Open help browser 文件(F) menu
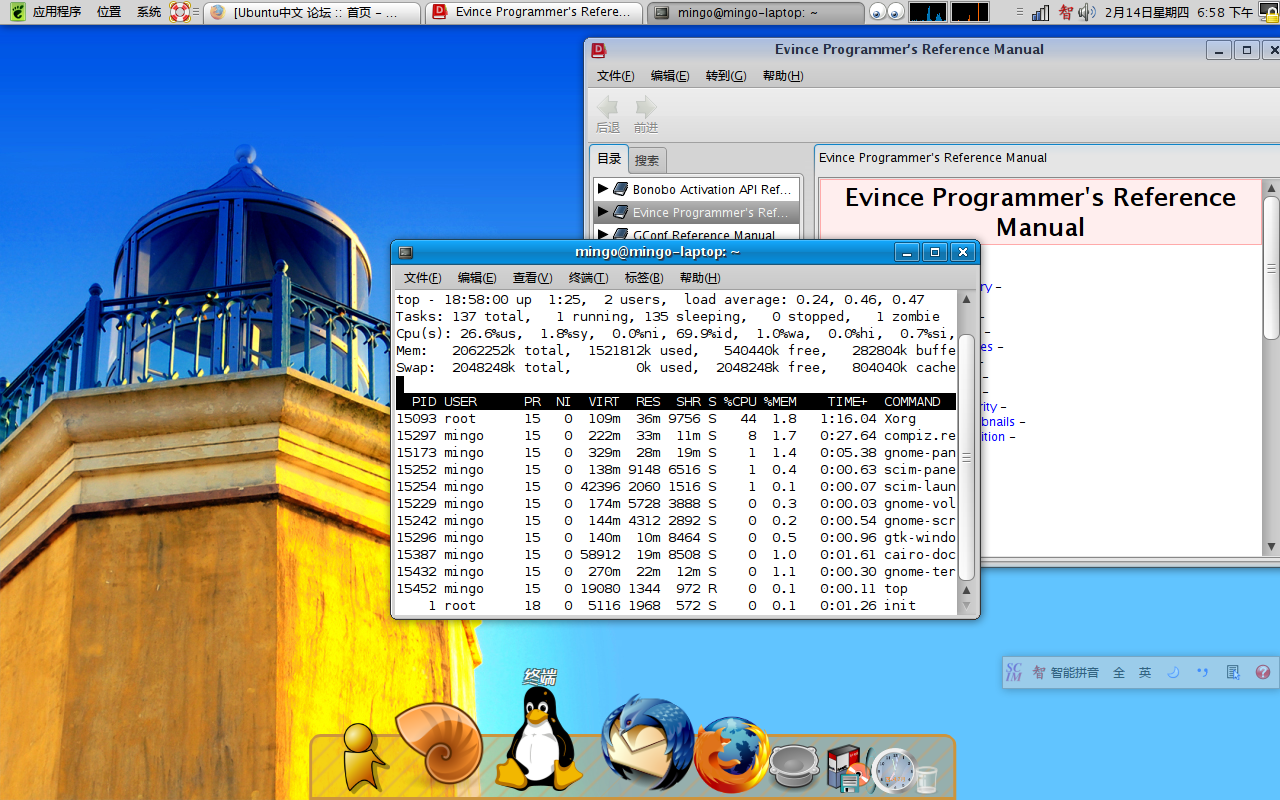This screenshot has width=1280, height=800. tap(615, 76)
